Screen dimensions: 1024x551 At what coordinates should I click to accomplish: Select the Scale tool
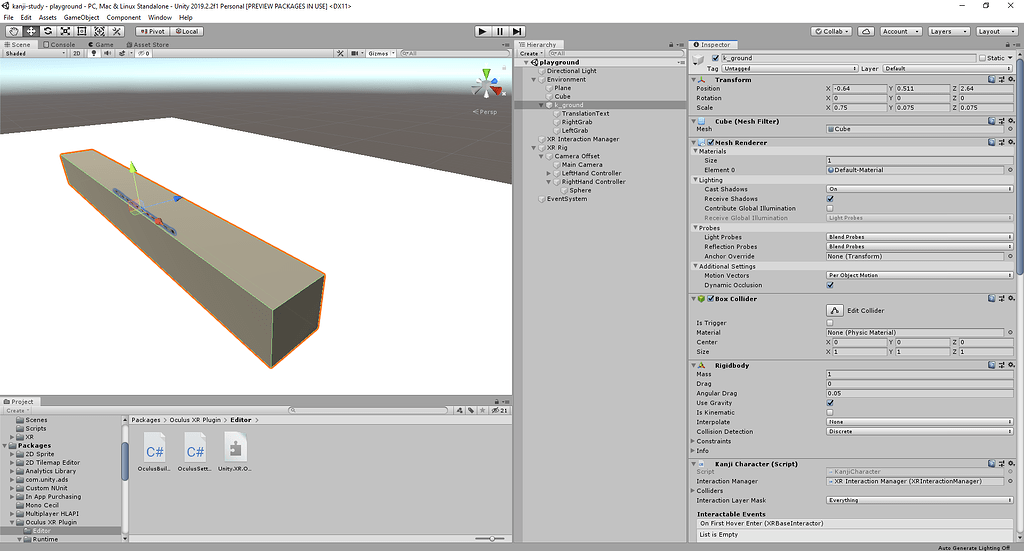tap(64, 31)
